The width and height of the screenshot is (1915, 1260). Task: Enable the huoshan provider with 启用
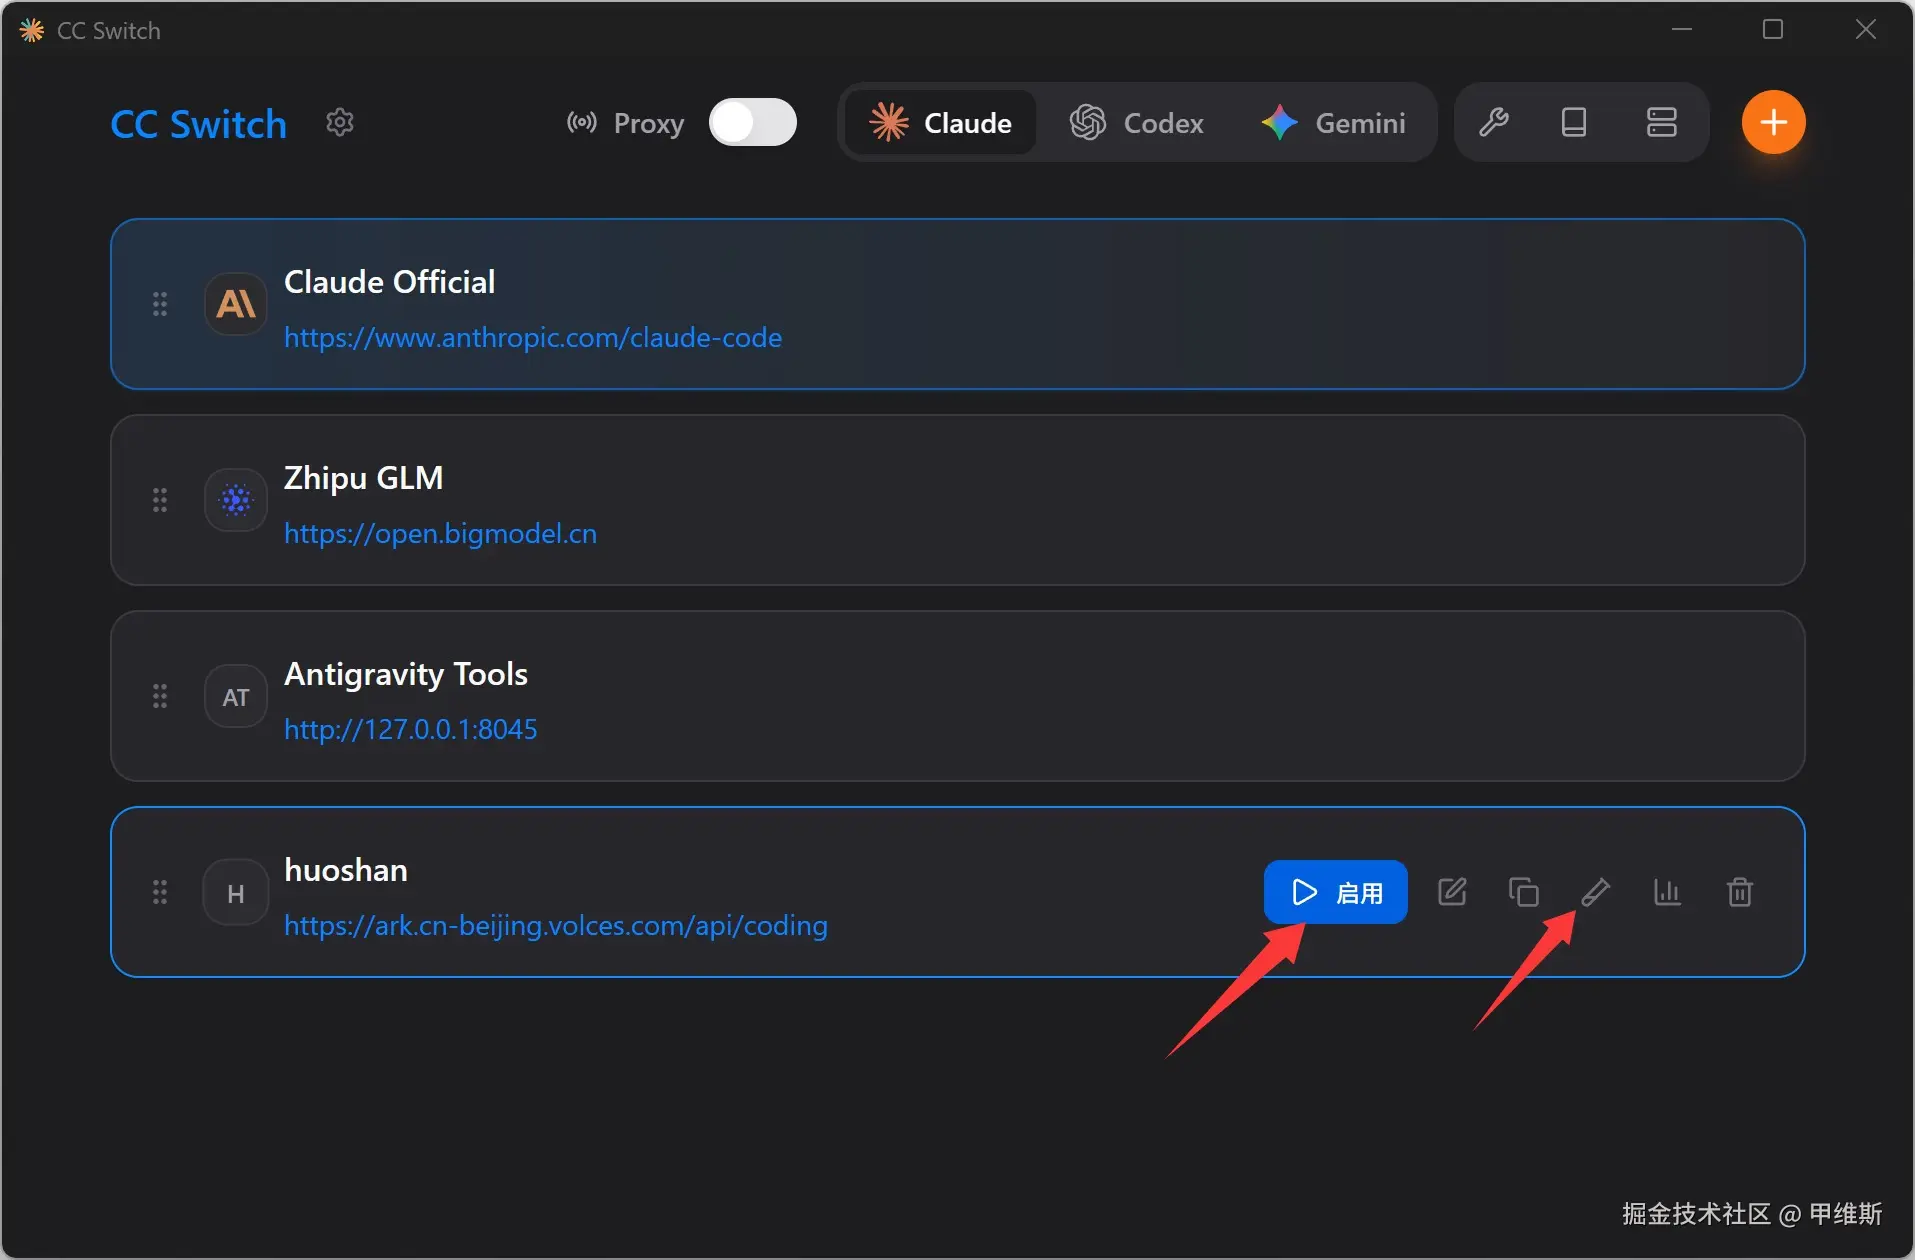1336,892
